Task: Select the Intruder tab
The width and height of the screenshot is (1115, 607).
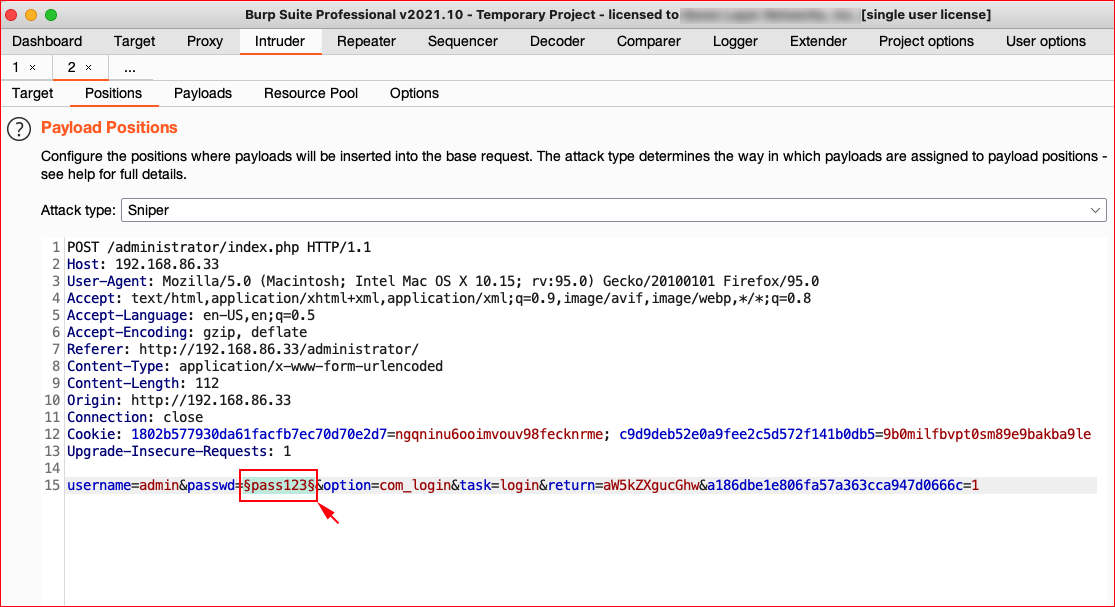Action: [280, 41]
